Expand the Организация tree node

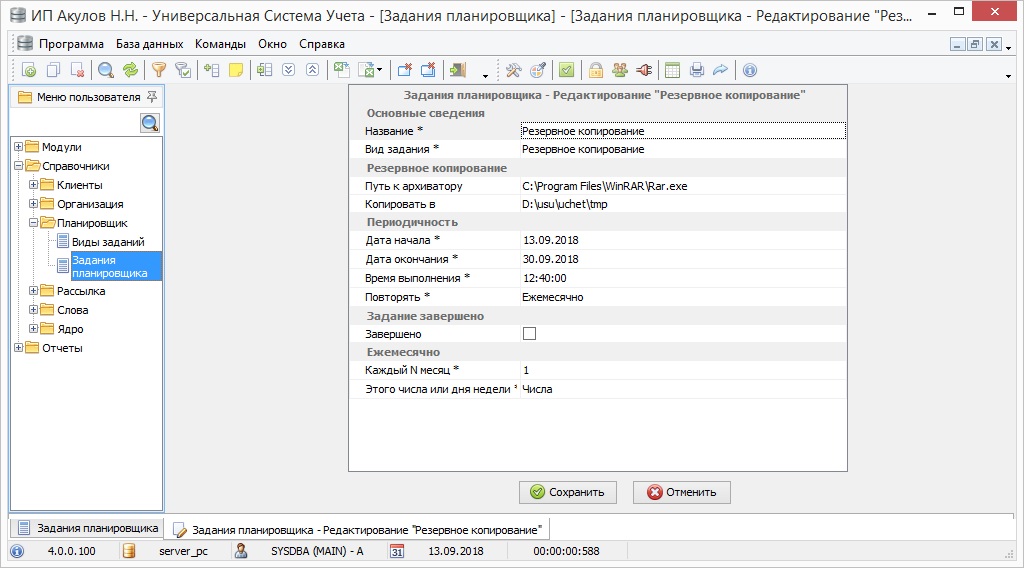33,204
